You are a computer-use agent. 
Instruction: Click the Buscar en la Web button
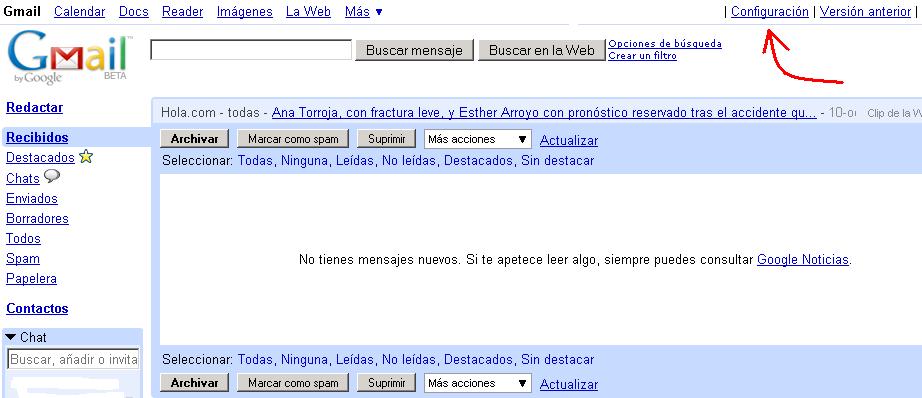coord(542,51)
